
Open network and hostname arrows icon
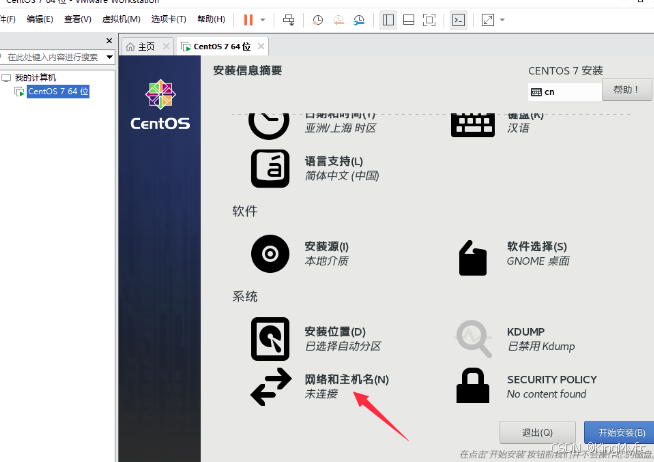[271, 387]
